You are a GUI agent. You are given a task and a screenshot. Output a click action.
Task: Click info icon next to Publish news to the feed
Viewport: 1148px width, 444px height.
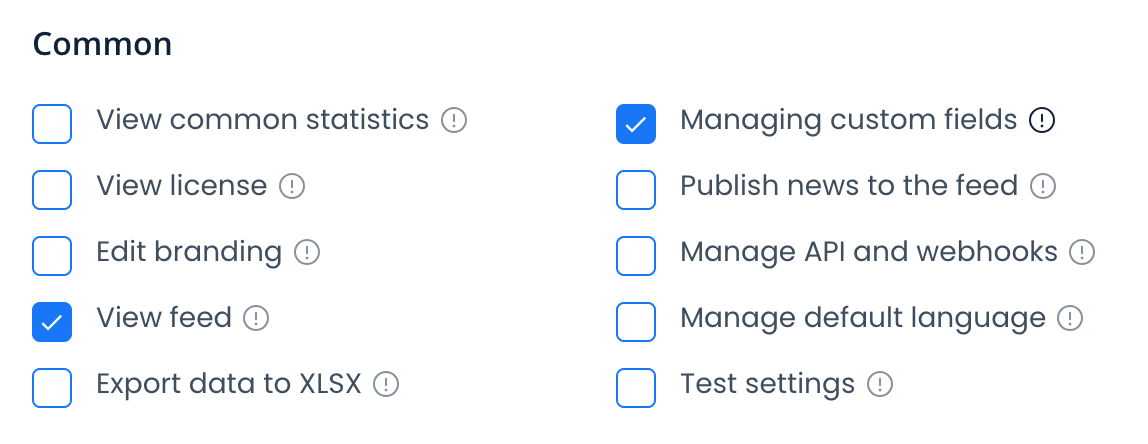pyautogui.click(x=1043, y=186)
